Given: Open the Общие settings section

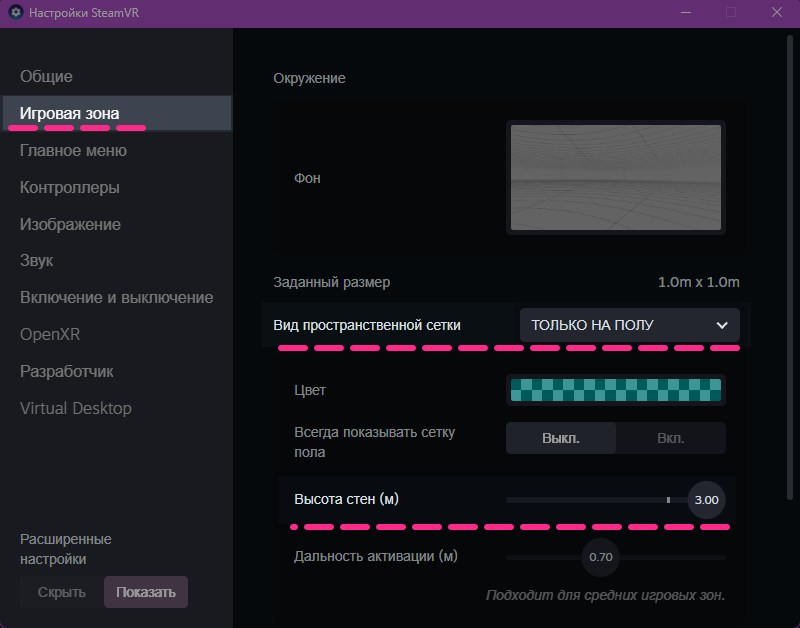Looking at the screenshot, I should (x=46, y=77).
